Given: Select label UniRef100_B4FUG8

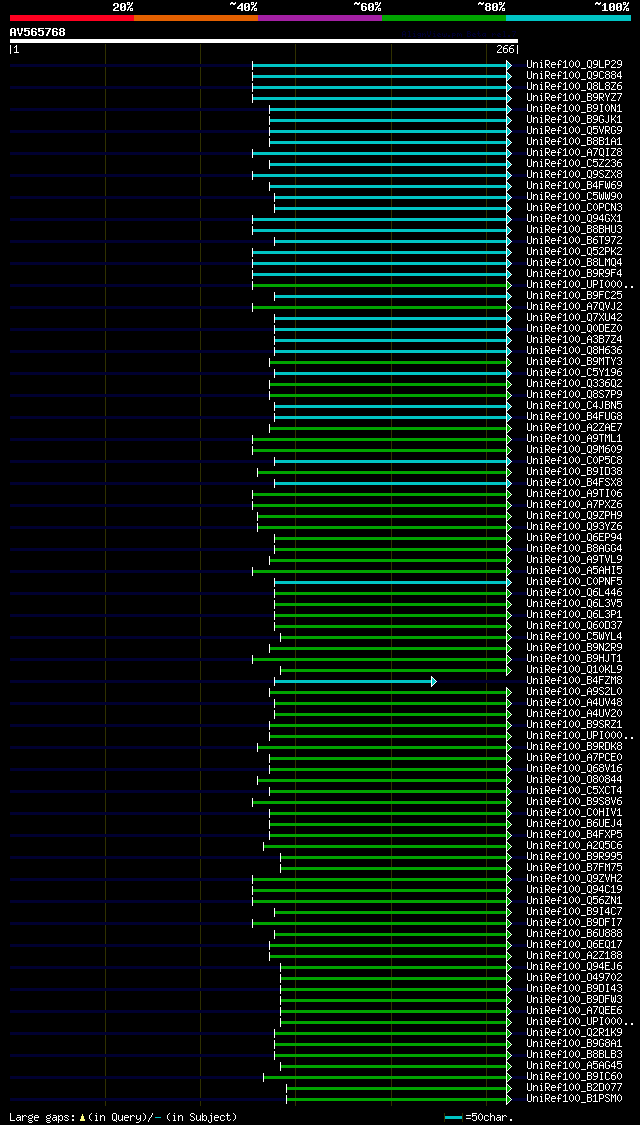Looking at the screenshot, I should click(x=574, y=417).
